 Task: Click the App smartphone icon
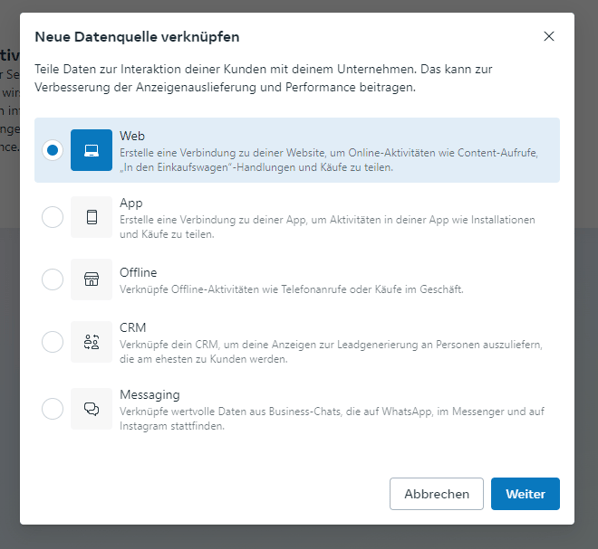[92, 217]
